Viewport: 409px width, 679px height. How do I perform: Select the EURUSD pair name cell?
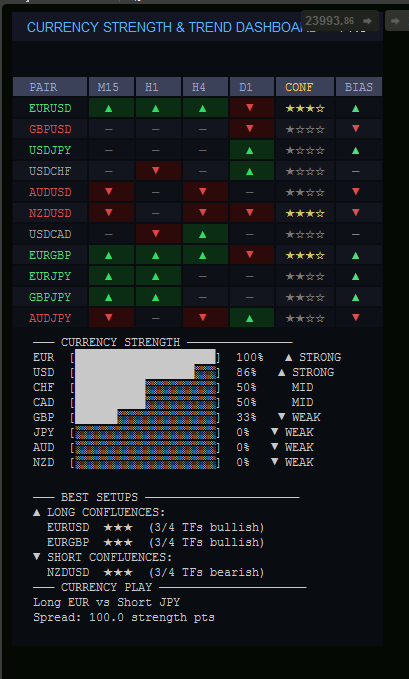[50, 108]
